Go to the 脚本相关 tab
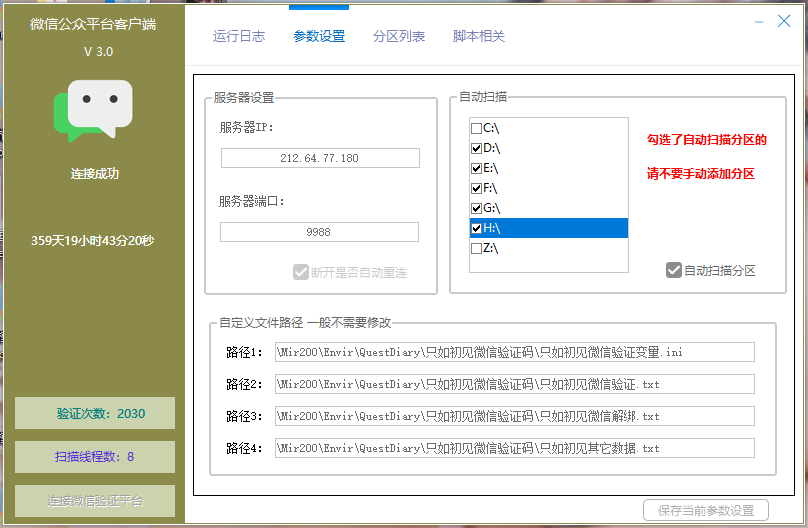The image size is (808, 528). (479, 36)
